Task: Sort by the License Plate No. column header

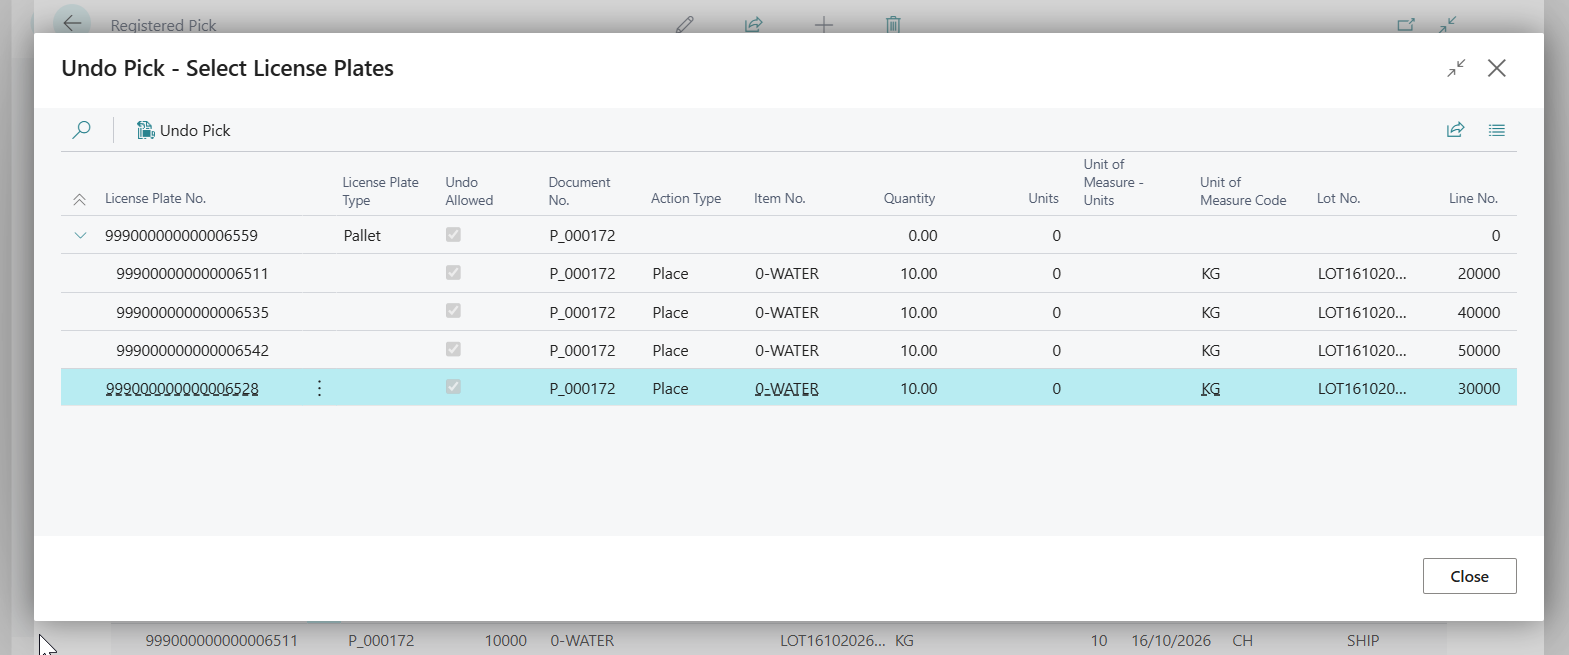Action: click(x=155, y=198)
